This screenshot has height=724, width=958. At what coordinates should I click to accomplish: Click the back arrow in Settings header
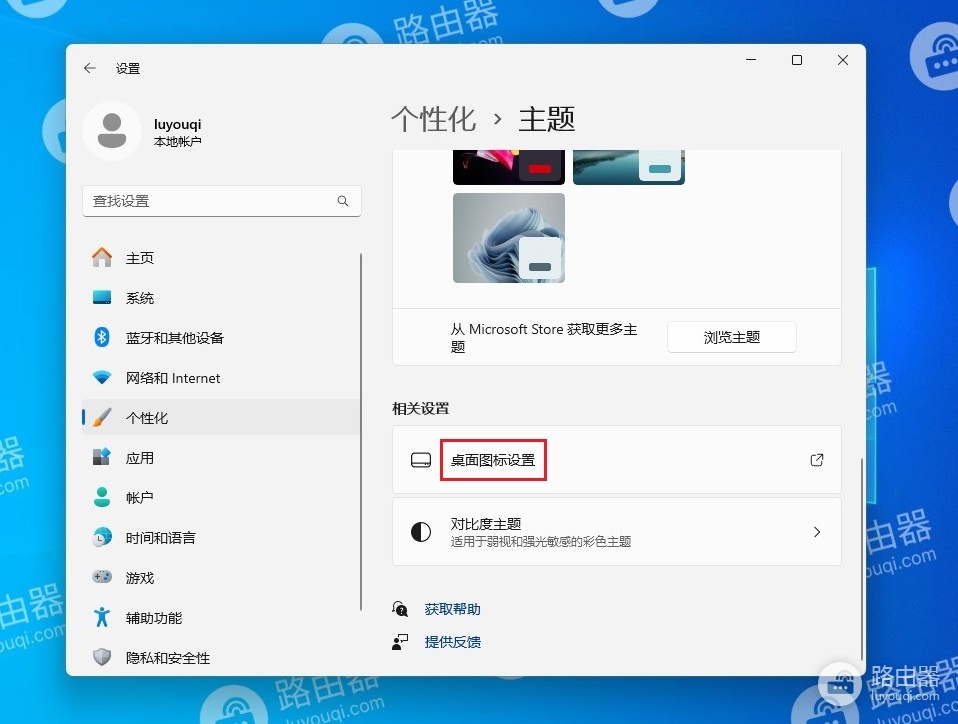(x=90, y=68)
